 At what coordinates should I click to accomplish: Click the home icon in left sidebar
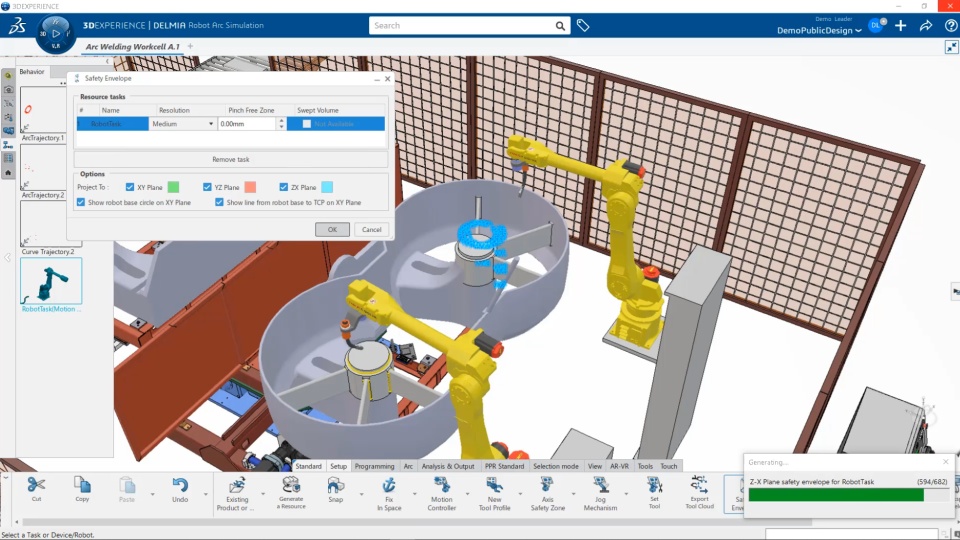(x=8, y=173)
